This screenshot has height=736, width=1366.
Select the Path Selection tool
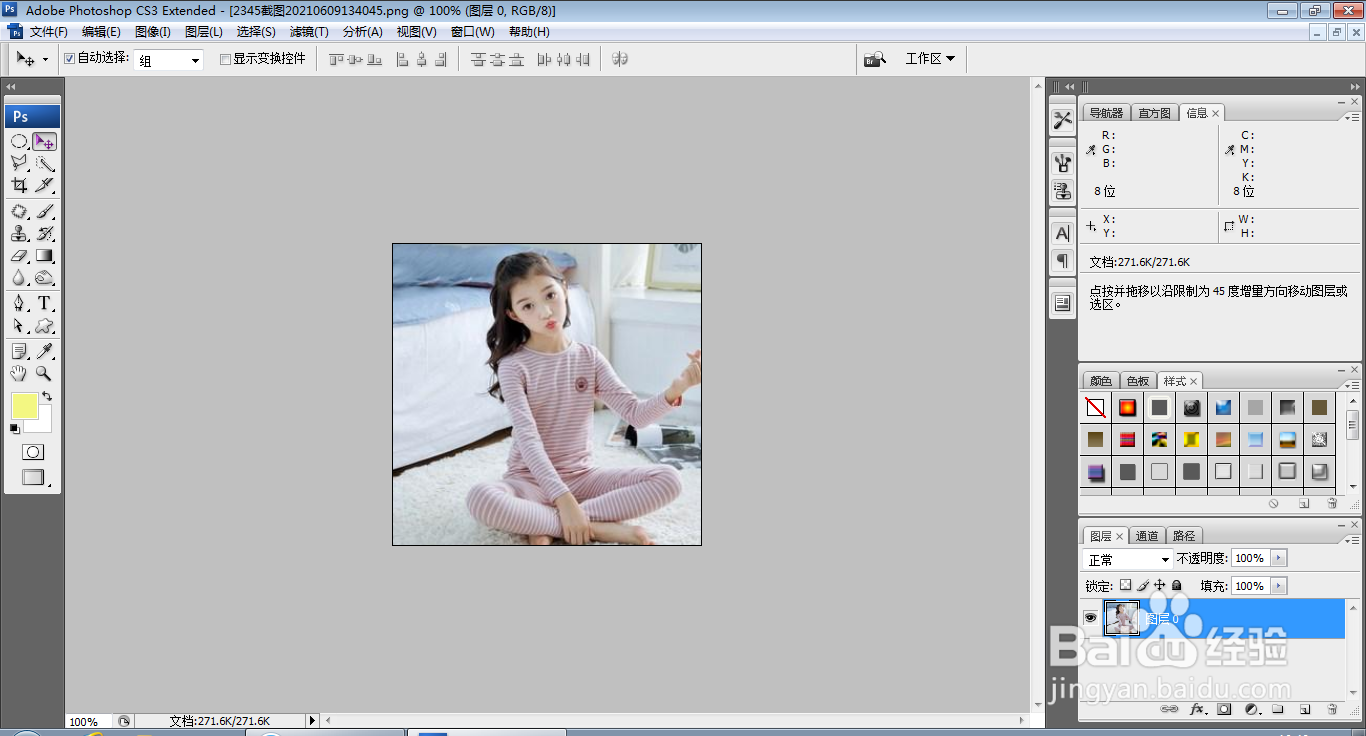click(19, 326)
